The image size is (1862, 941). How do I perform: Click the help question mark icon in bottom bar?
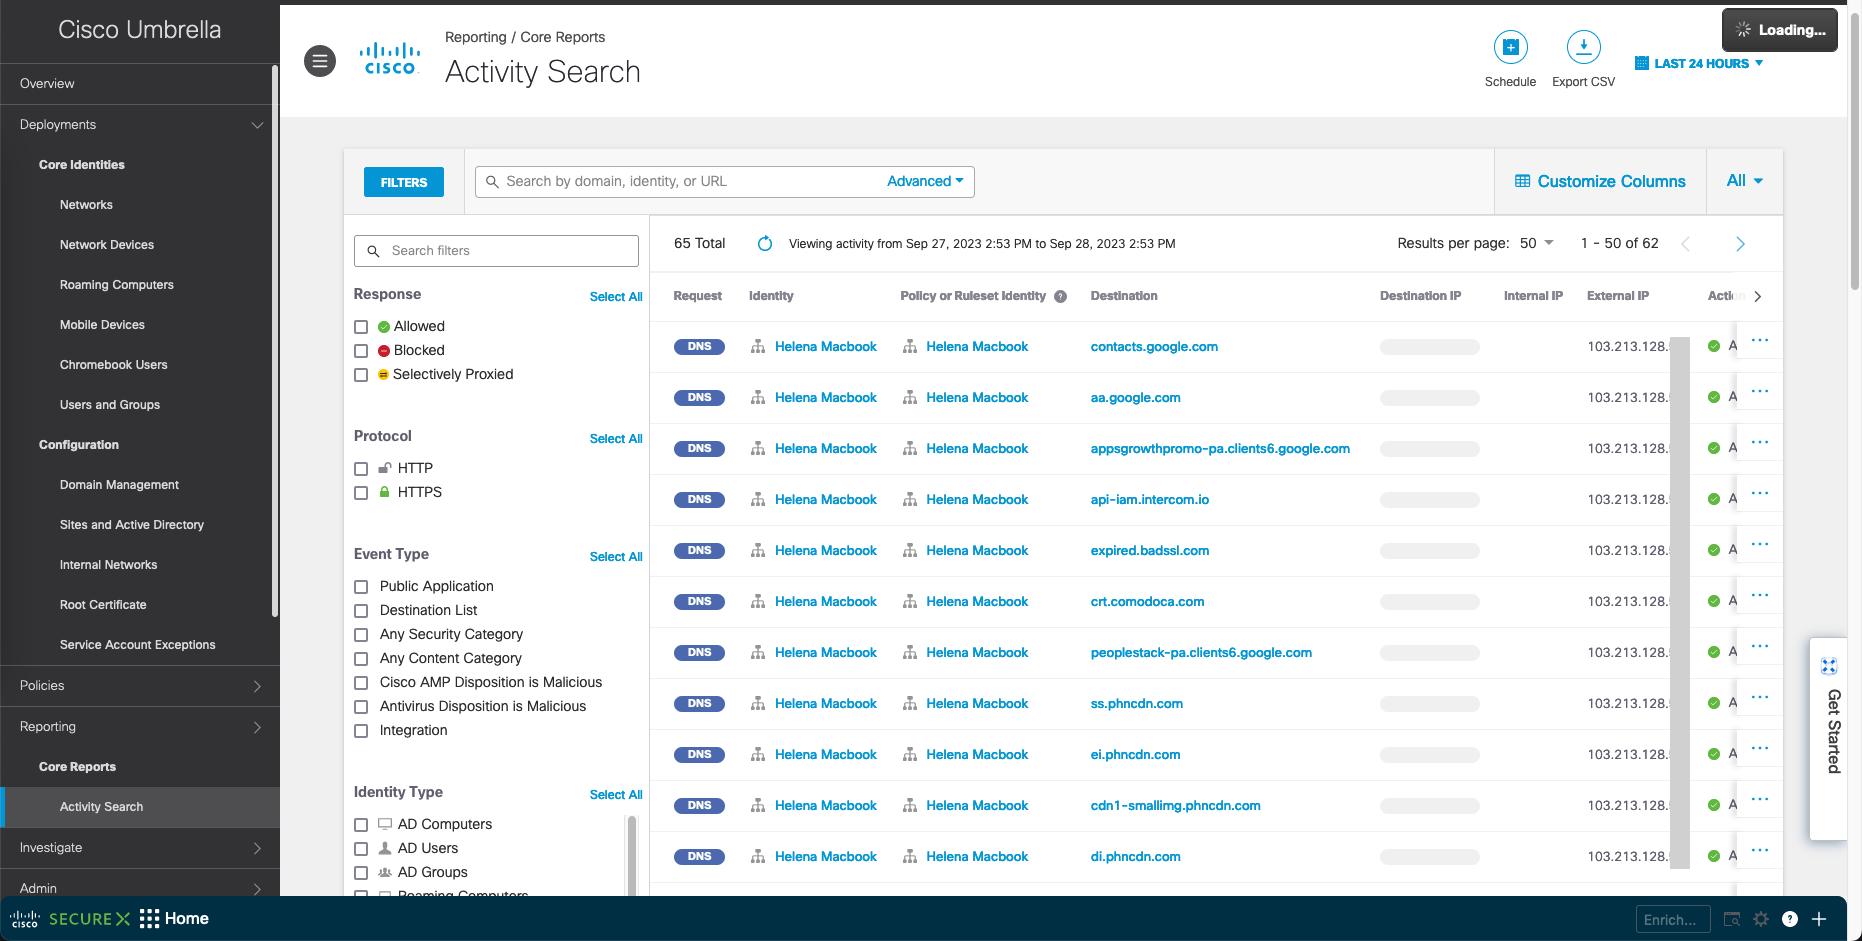(1790, 919)
